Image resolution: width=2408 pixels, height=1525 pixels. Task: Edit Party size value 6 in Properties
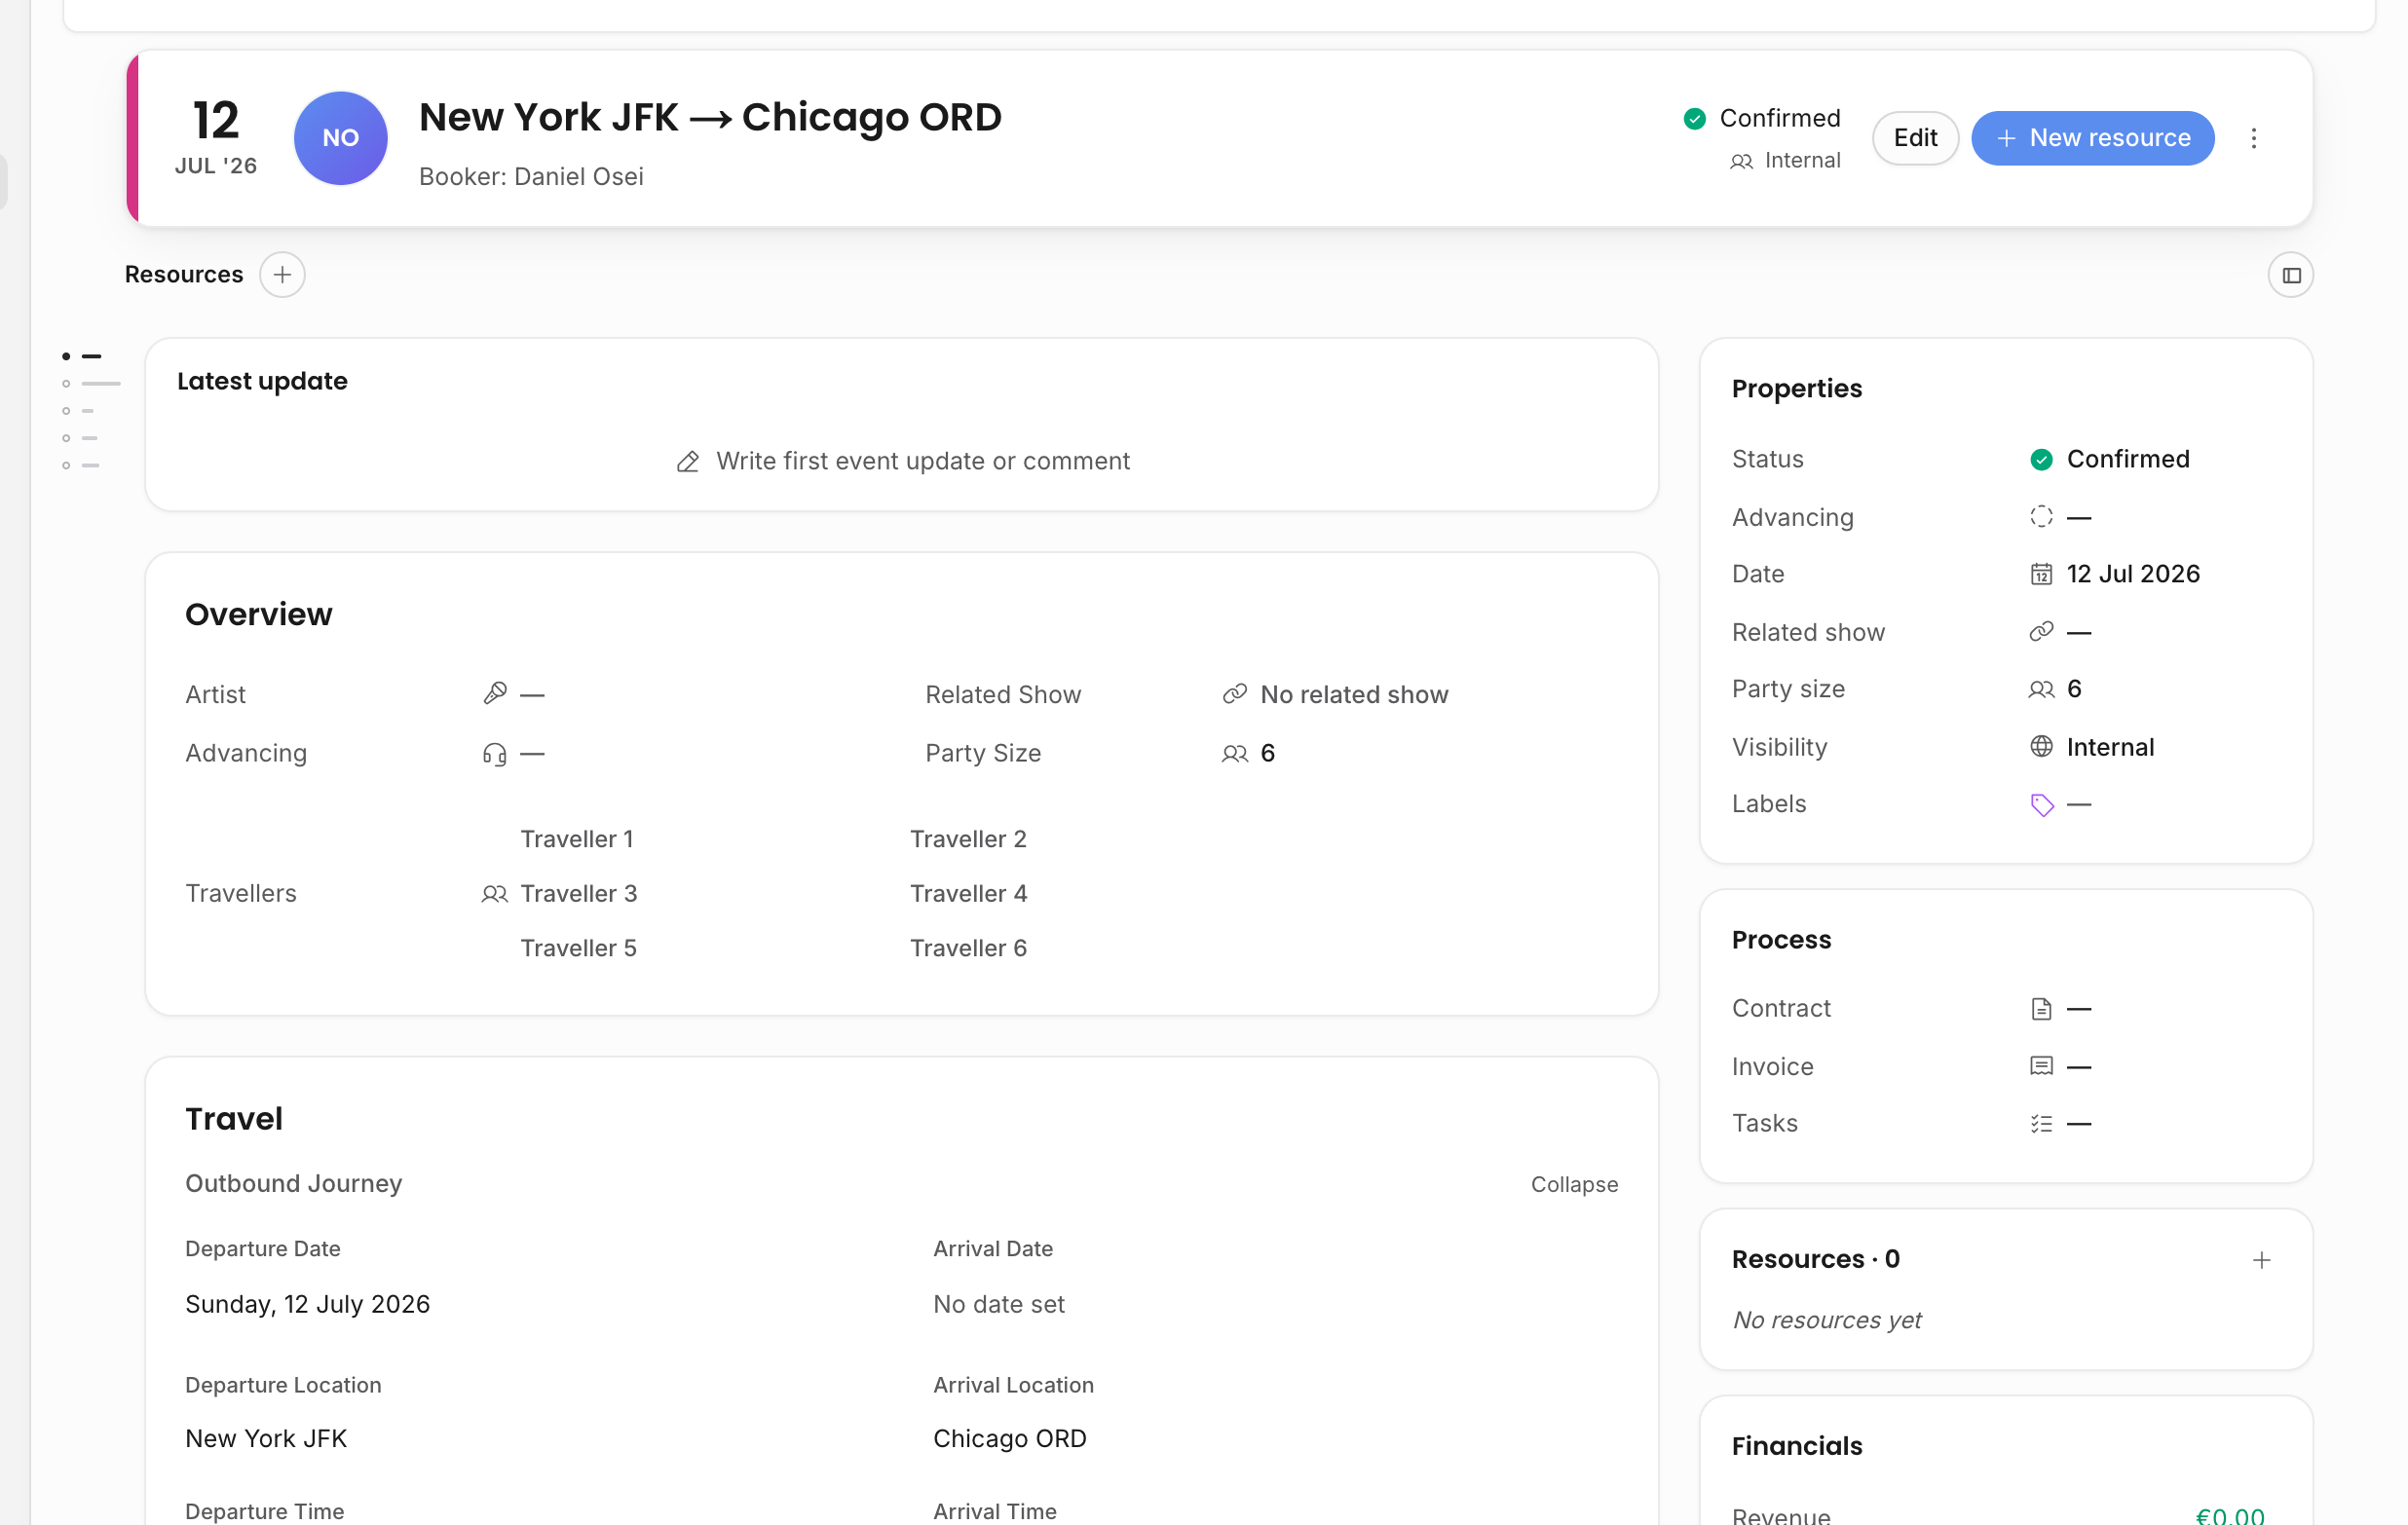coord(2074,689)
